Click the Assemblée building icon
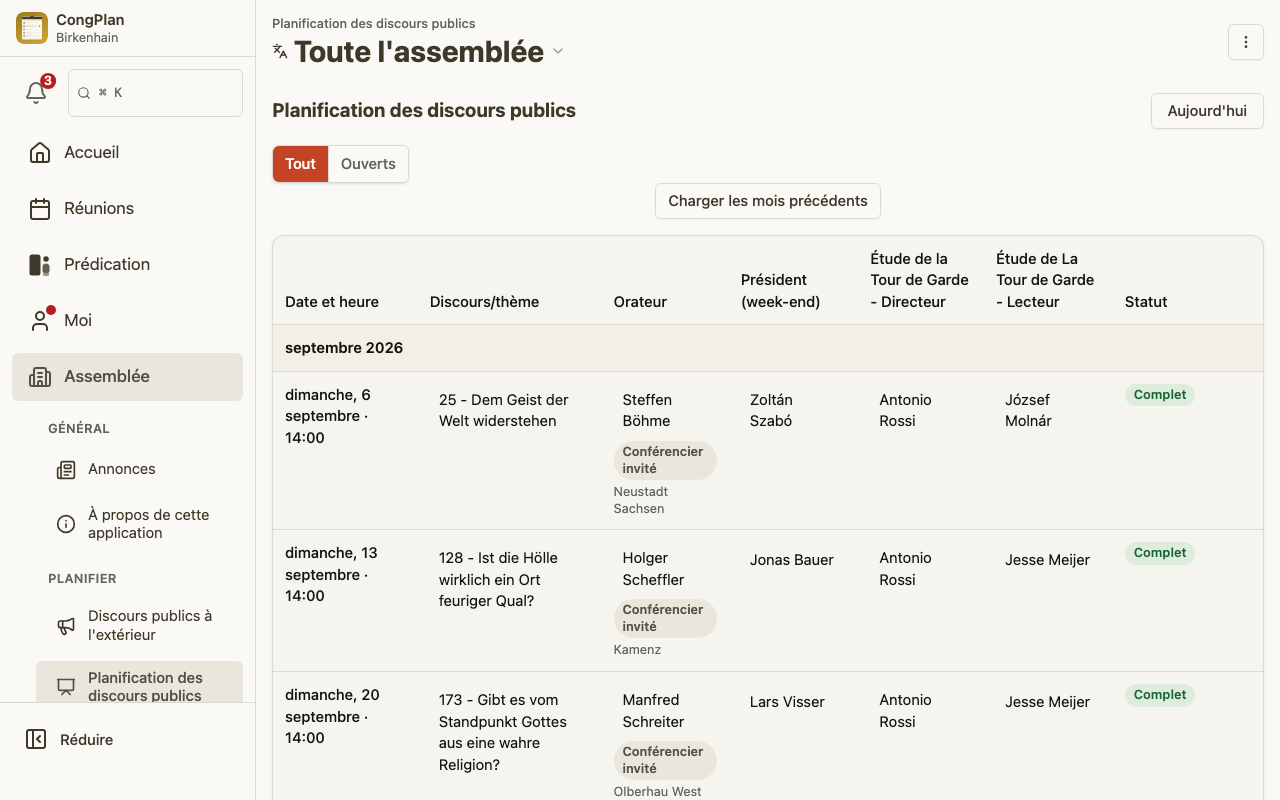Image resolution: width=1280 pixels, height=800 pixels. pos(40,376)
